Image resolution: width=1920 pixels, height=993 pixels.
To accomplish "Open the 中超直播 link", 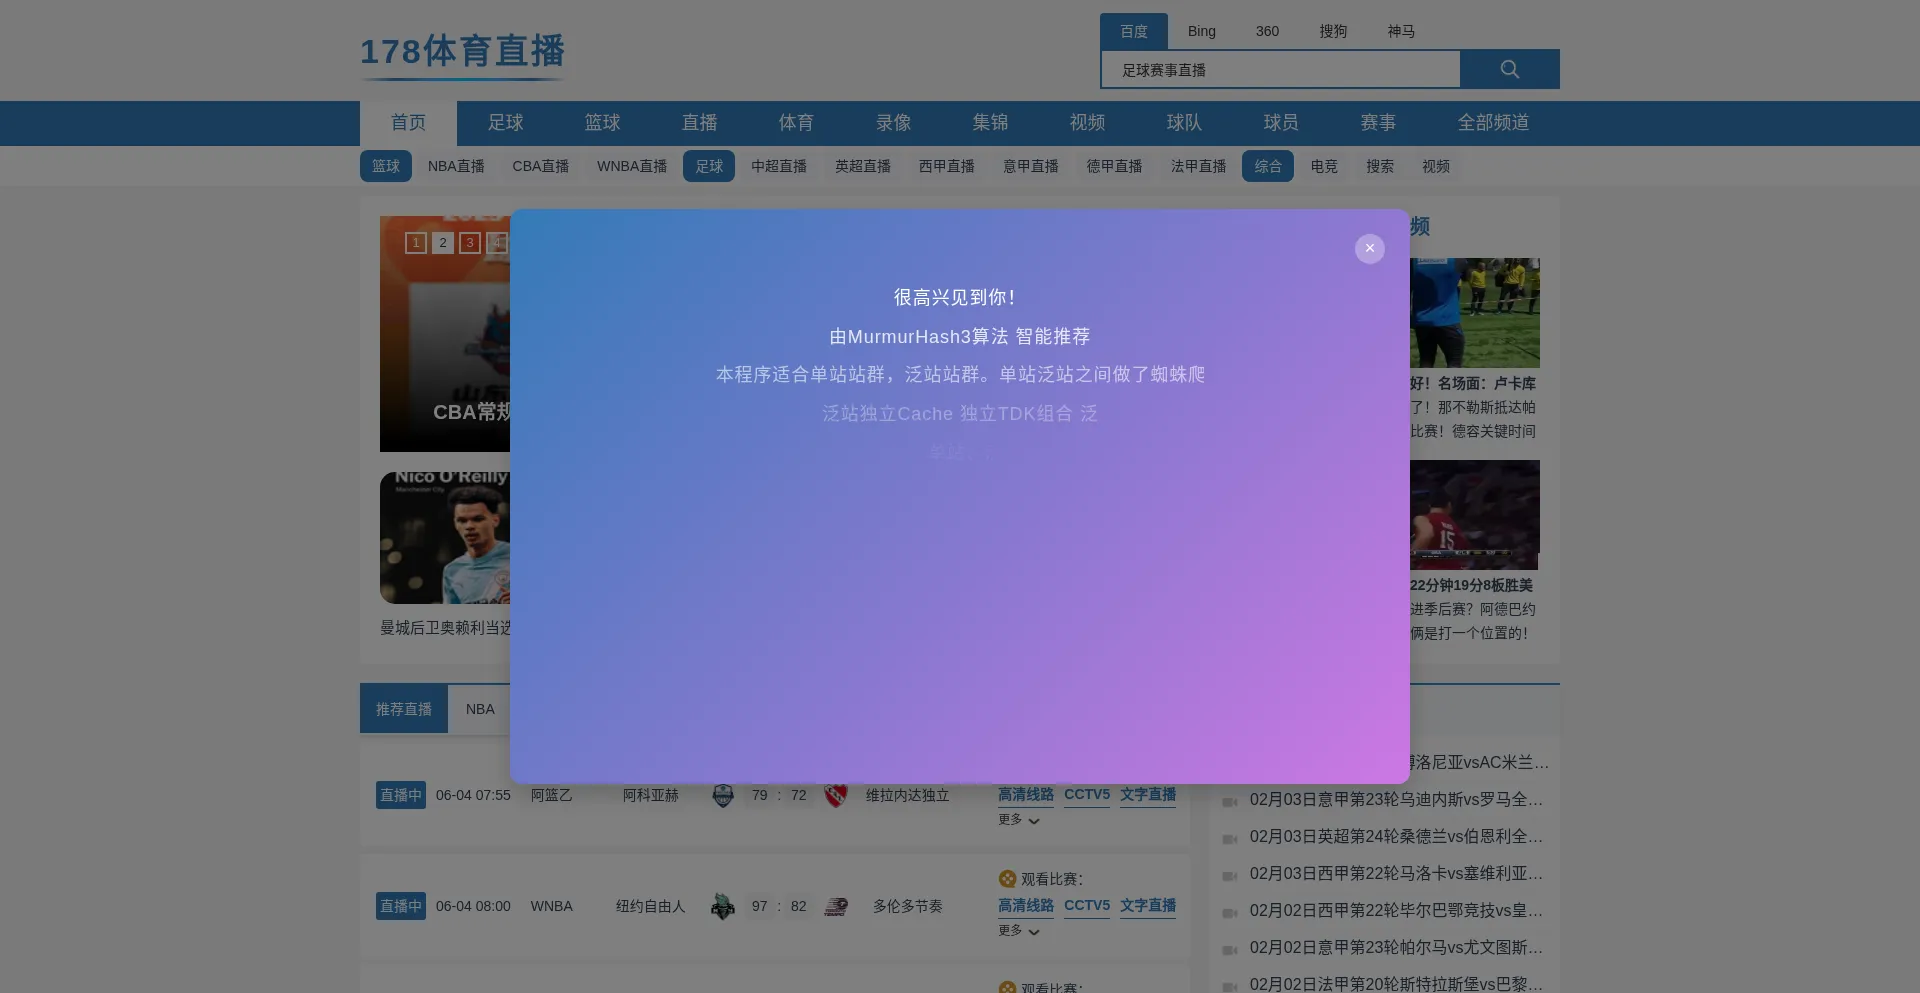I will (779, 166).
